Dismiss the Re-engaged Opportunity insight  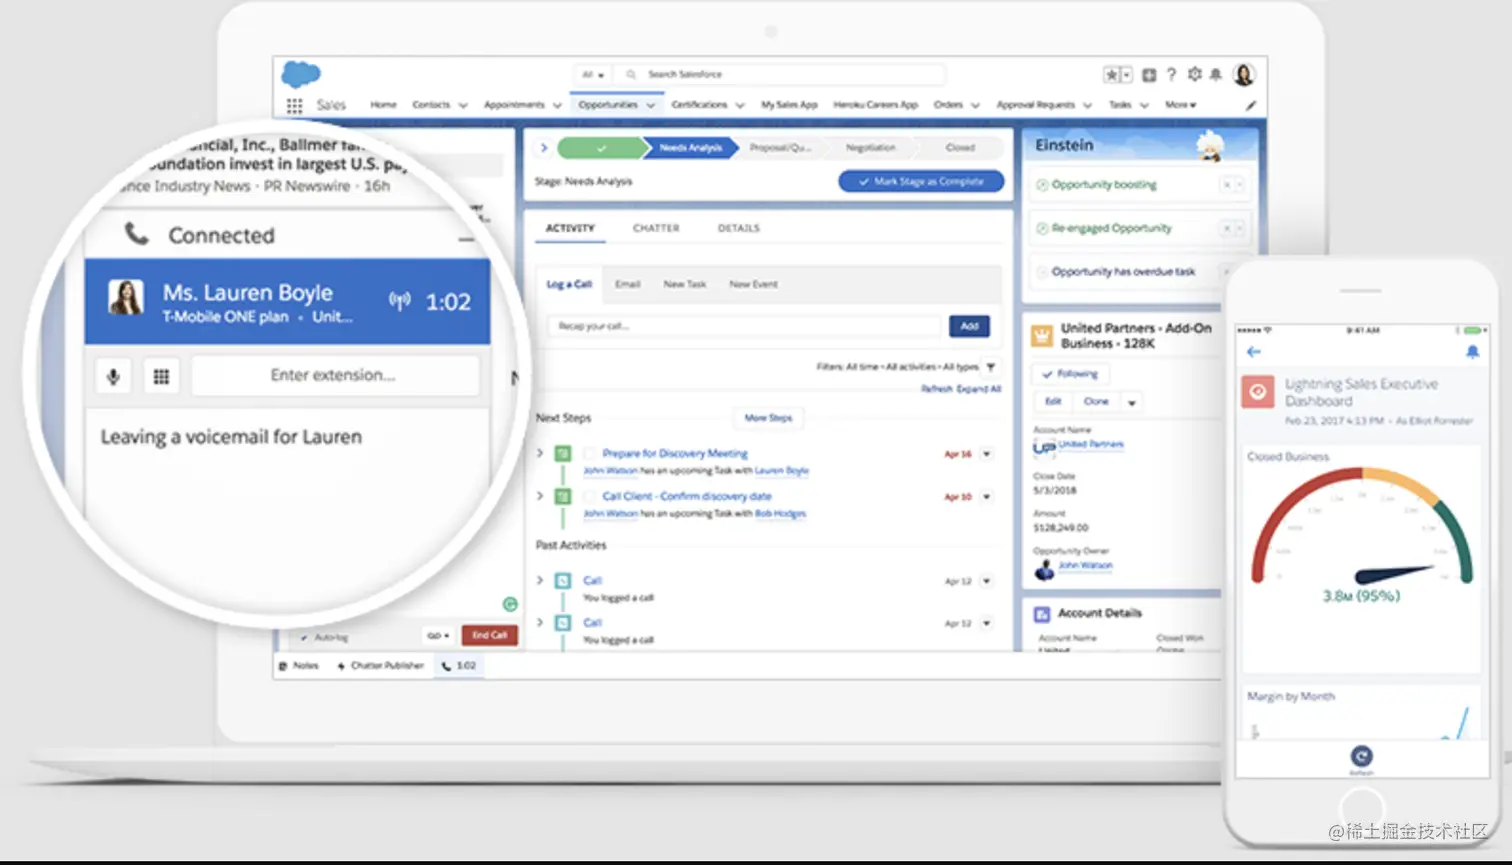pos(1226,229)
